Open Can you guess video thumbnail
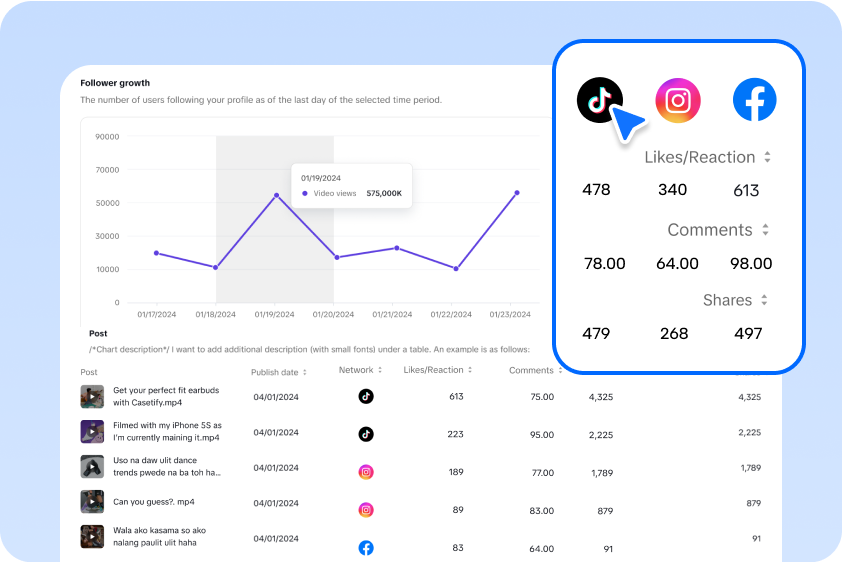 tap(92, 502)
